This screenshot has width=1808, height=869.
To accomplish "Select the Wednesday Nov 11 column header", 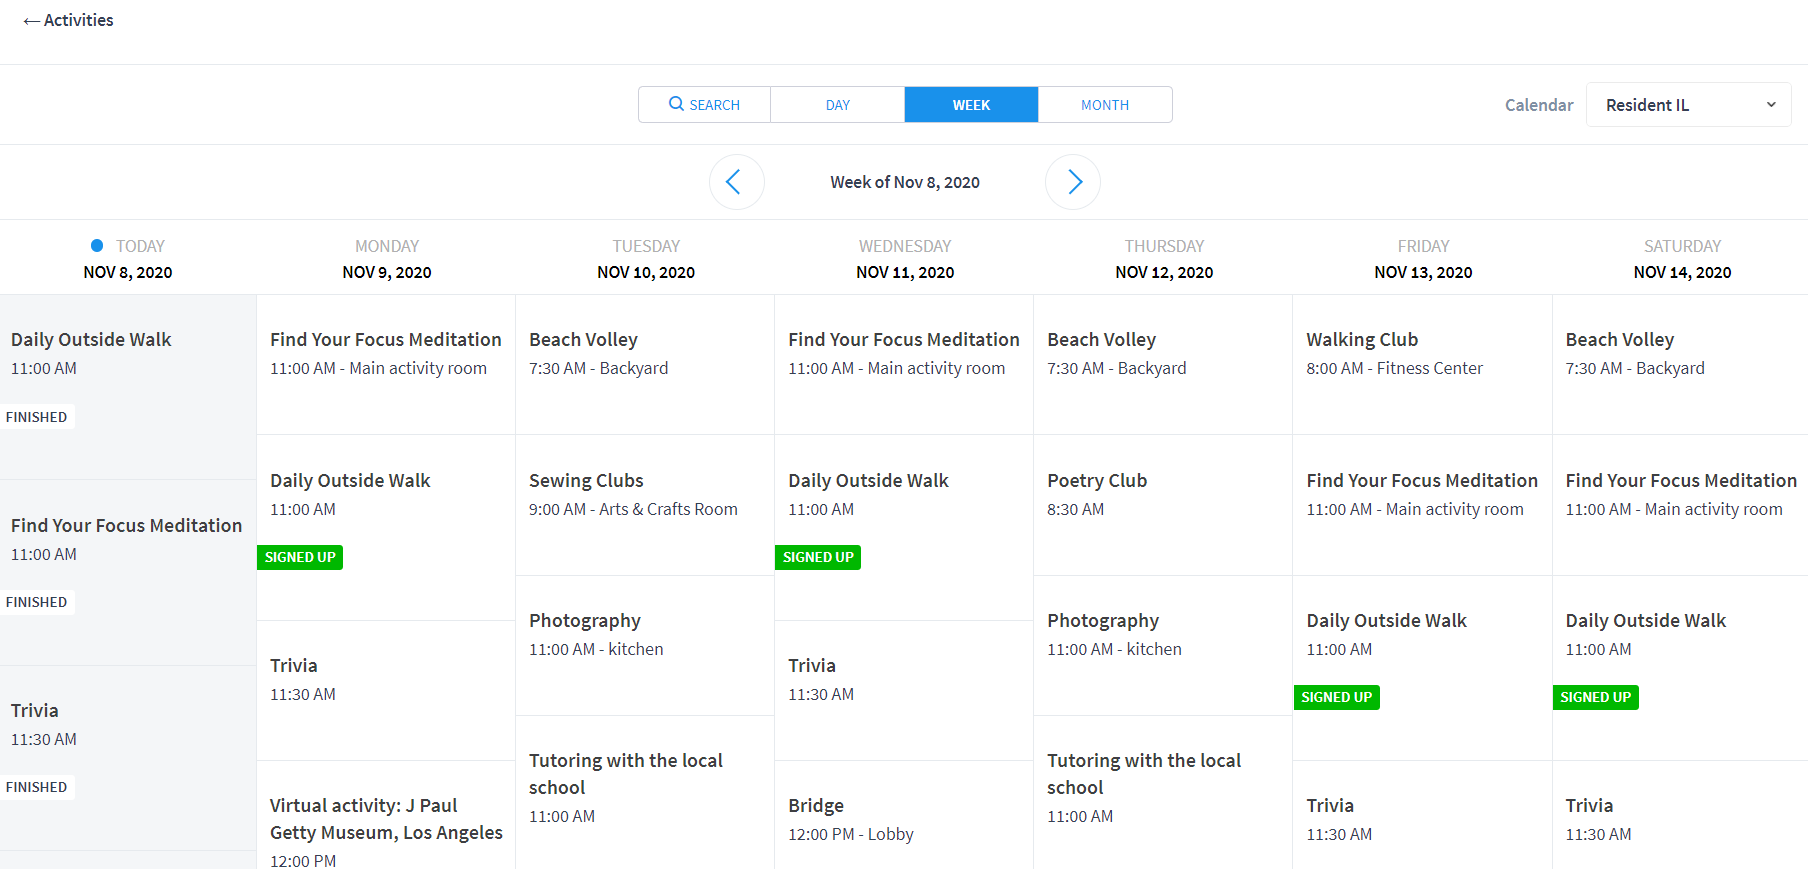I will click(x=905, y=259).
